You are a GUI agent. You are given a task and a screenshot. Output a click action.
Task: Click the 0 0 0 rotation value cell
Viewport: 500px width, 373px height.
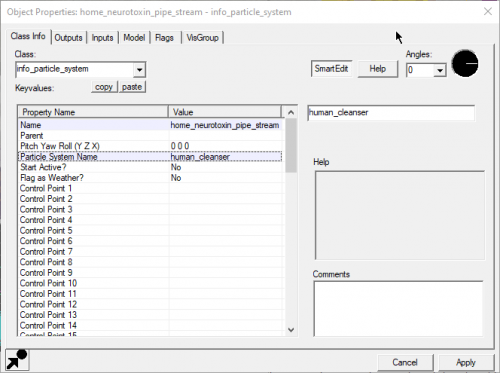(x=225, y=146)
